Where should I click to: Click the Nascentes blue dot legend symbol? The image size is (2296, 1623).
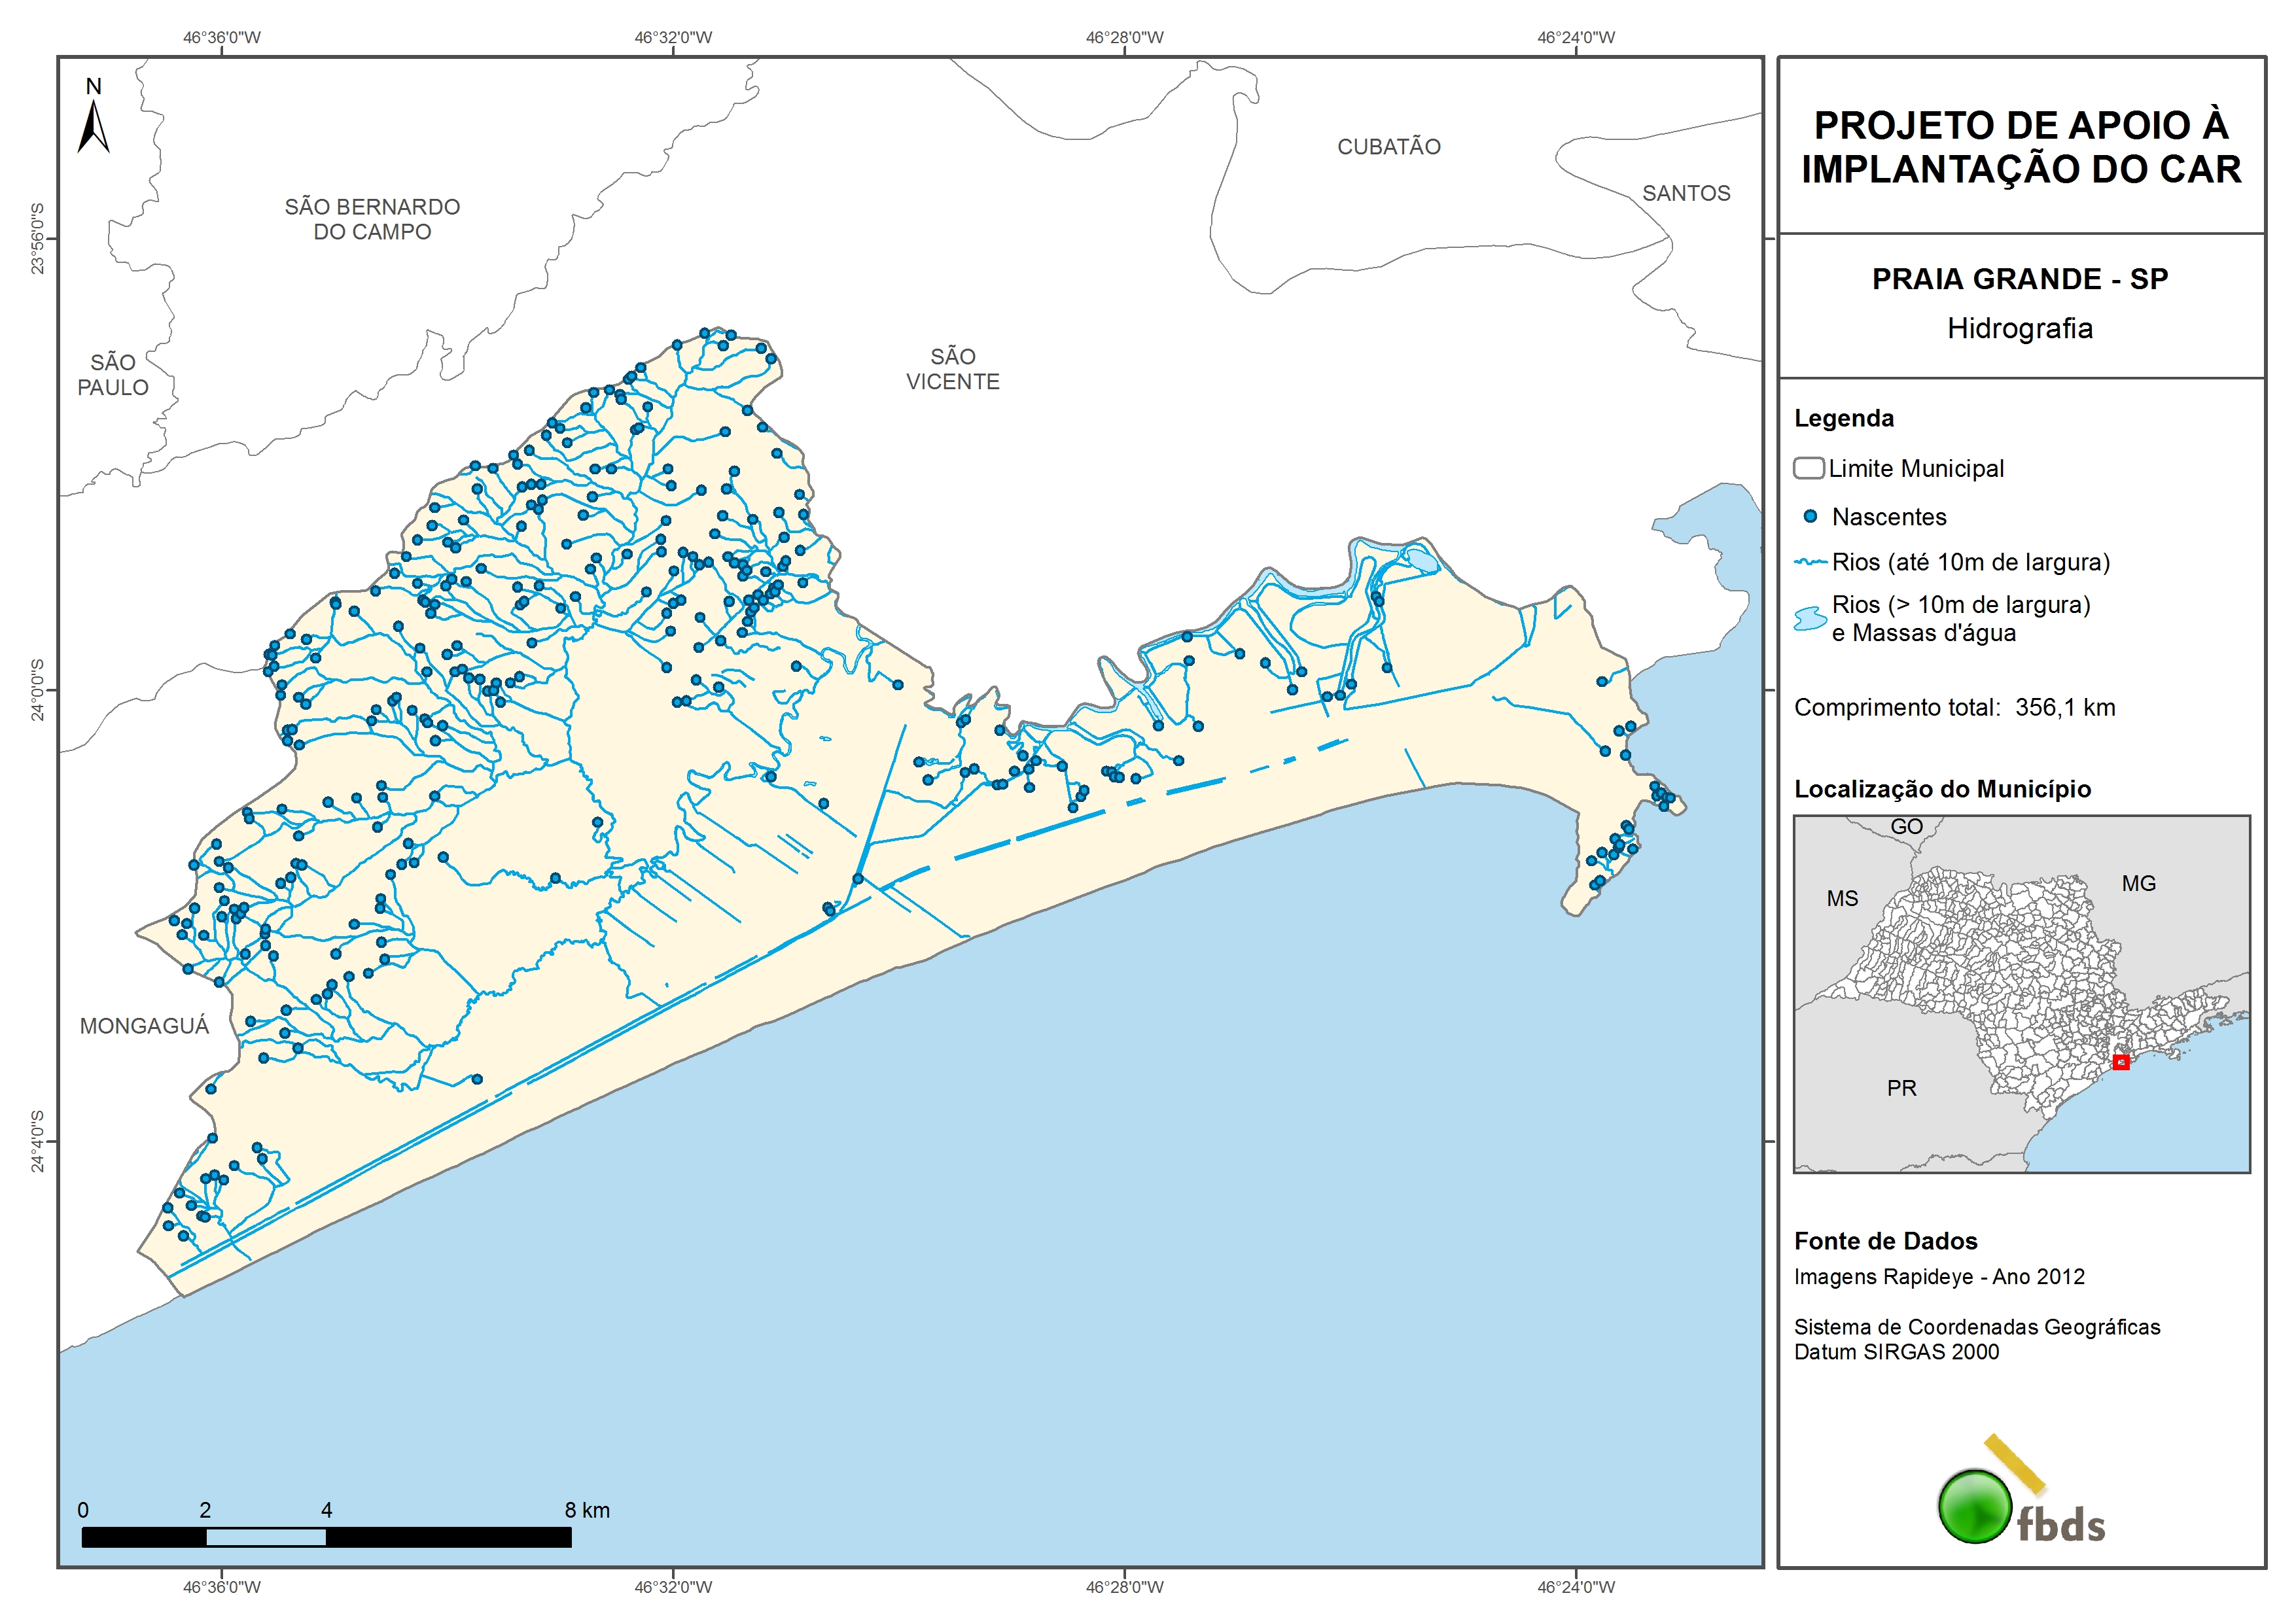(1810, 517)
